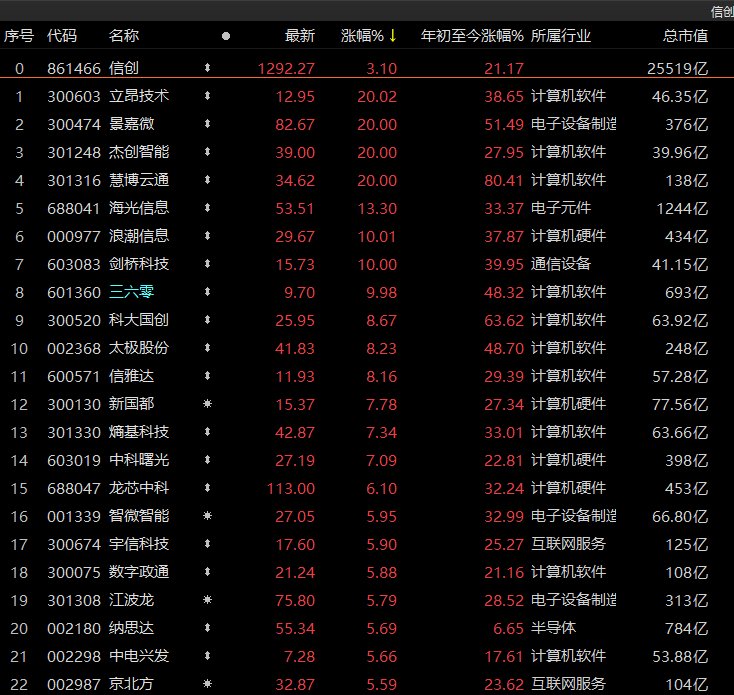The width and height of the screenshot is (734, 695).
Task: Click stock code 300520
Action: click(x=74, y=321)
